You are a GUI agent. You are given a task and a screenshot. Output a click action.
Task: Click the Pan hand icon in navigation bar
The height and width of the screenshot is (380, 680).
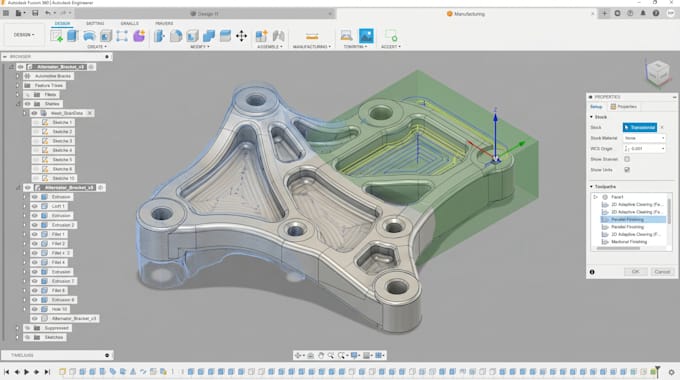point(321,355)
